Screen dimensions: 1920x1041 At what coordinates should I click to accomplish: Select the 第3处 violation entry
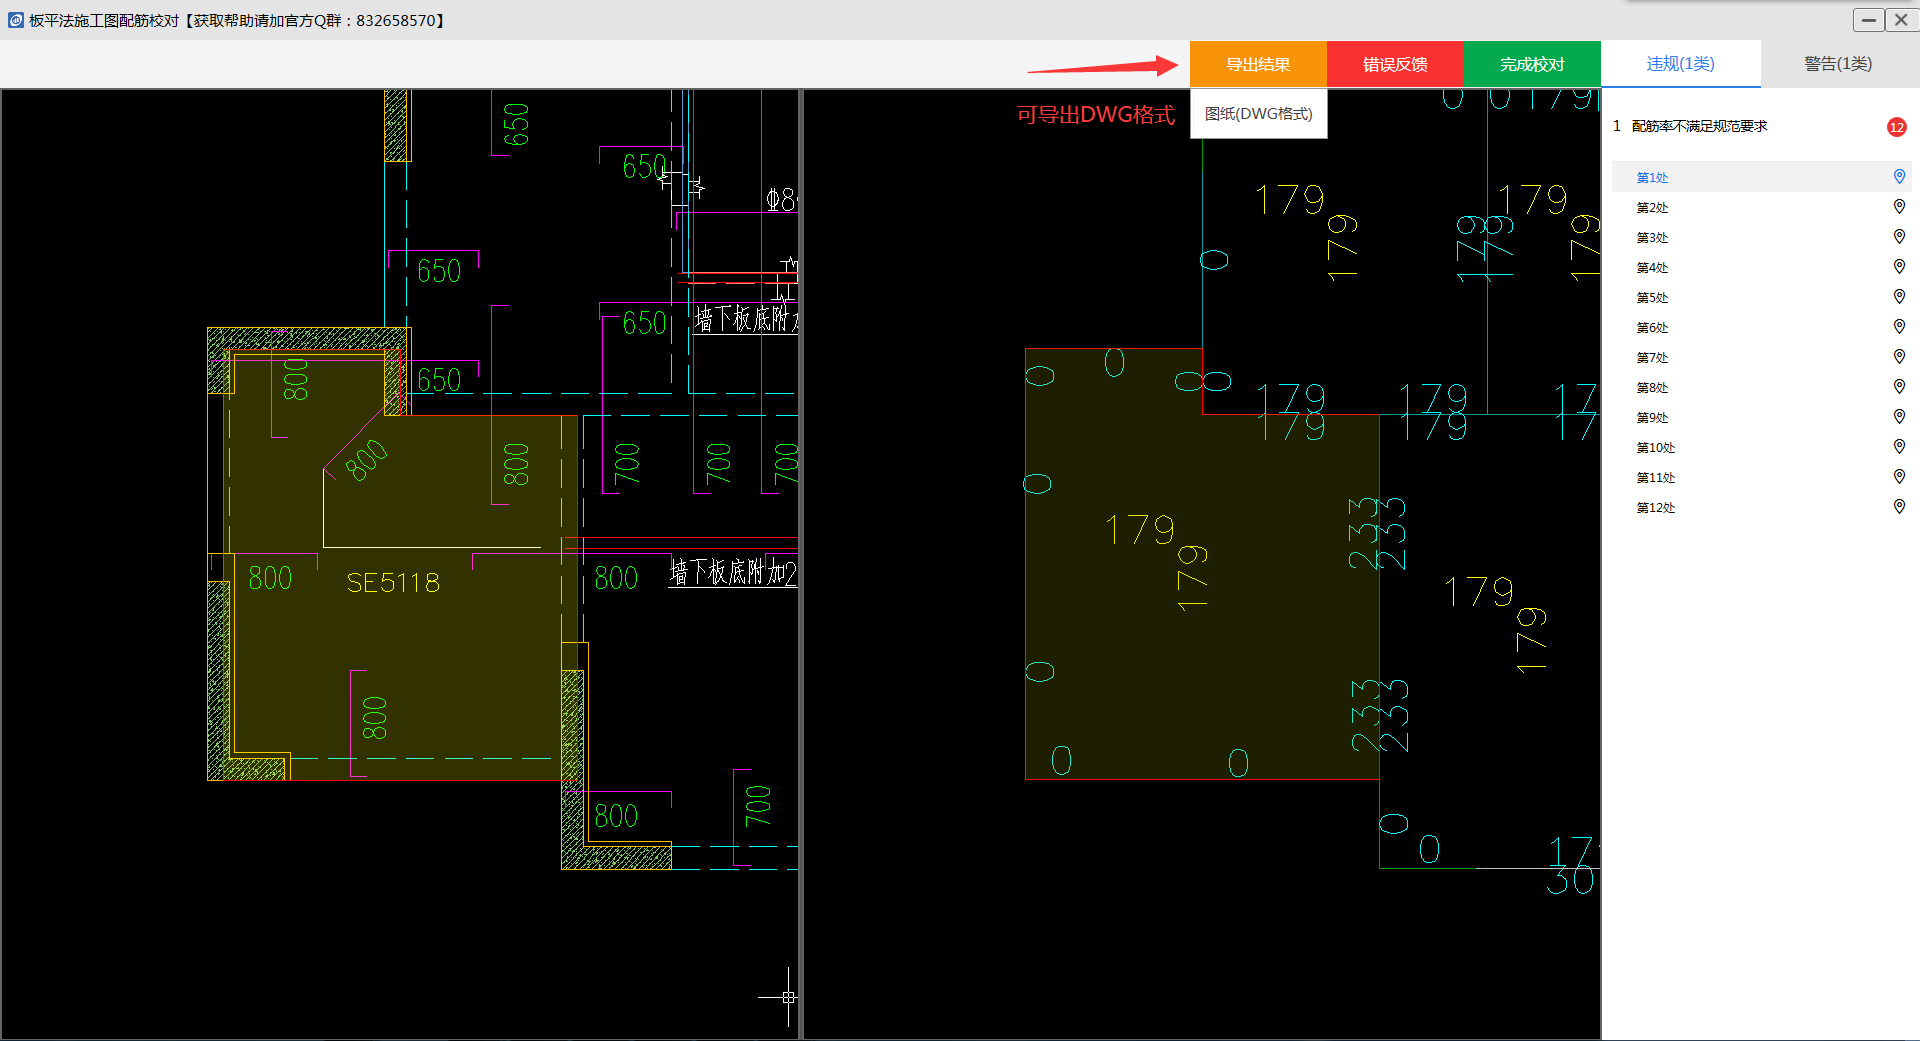click(1652, 238)
